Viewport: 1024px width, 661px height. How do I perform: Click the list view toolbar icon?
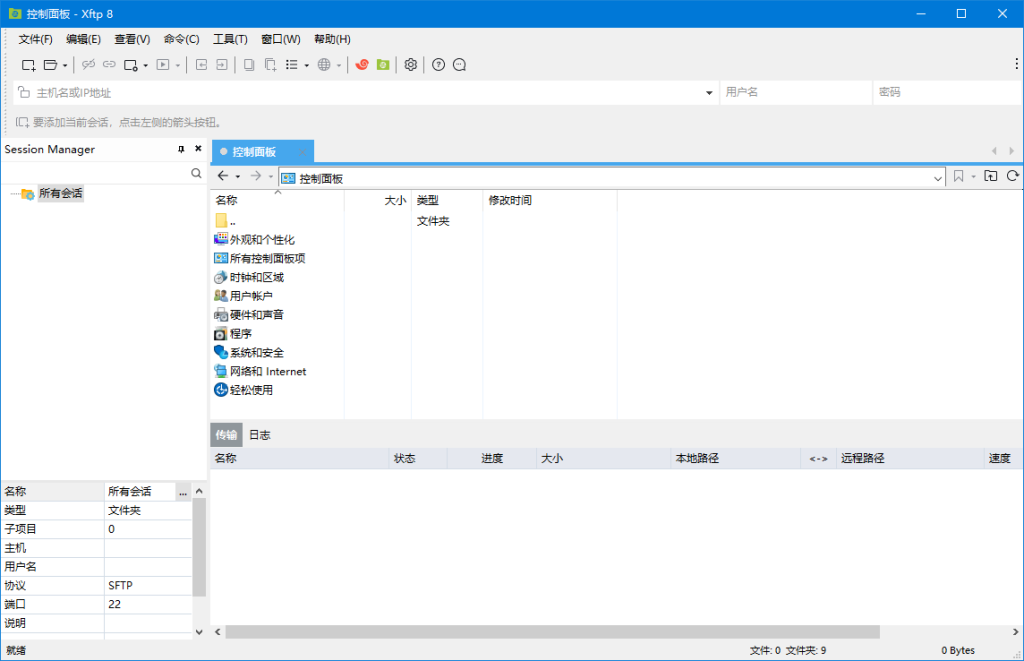pos(292,65)
